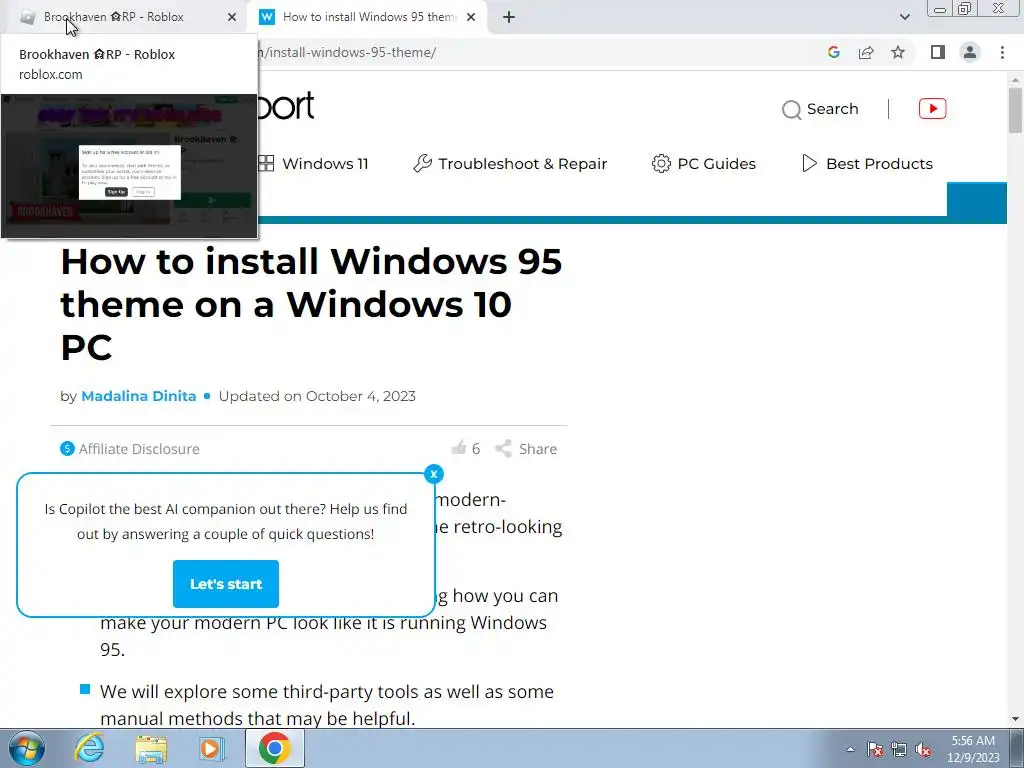Image resolution: width=1024 pixels, height=768 pixels.
Task: Dismiss the Copilot survey popup
Action: tap(434, 474)
